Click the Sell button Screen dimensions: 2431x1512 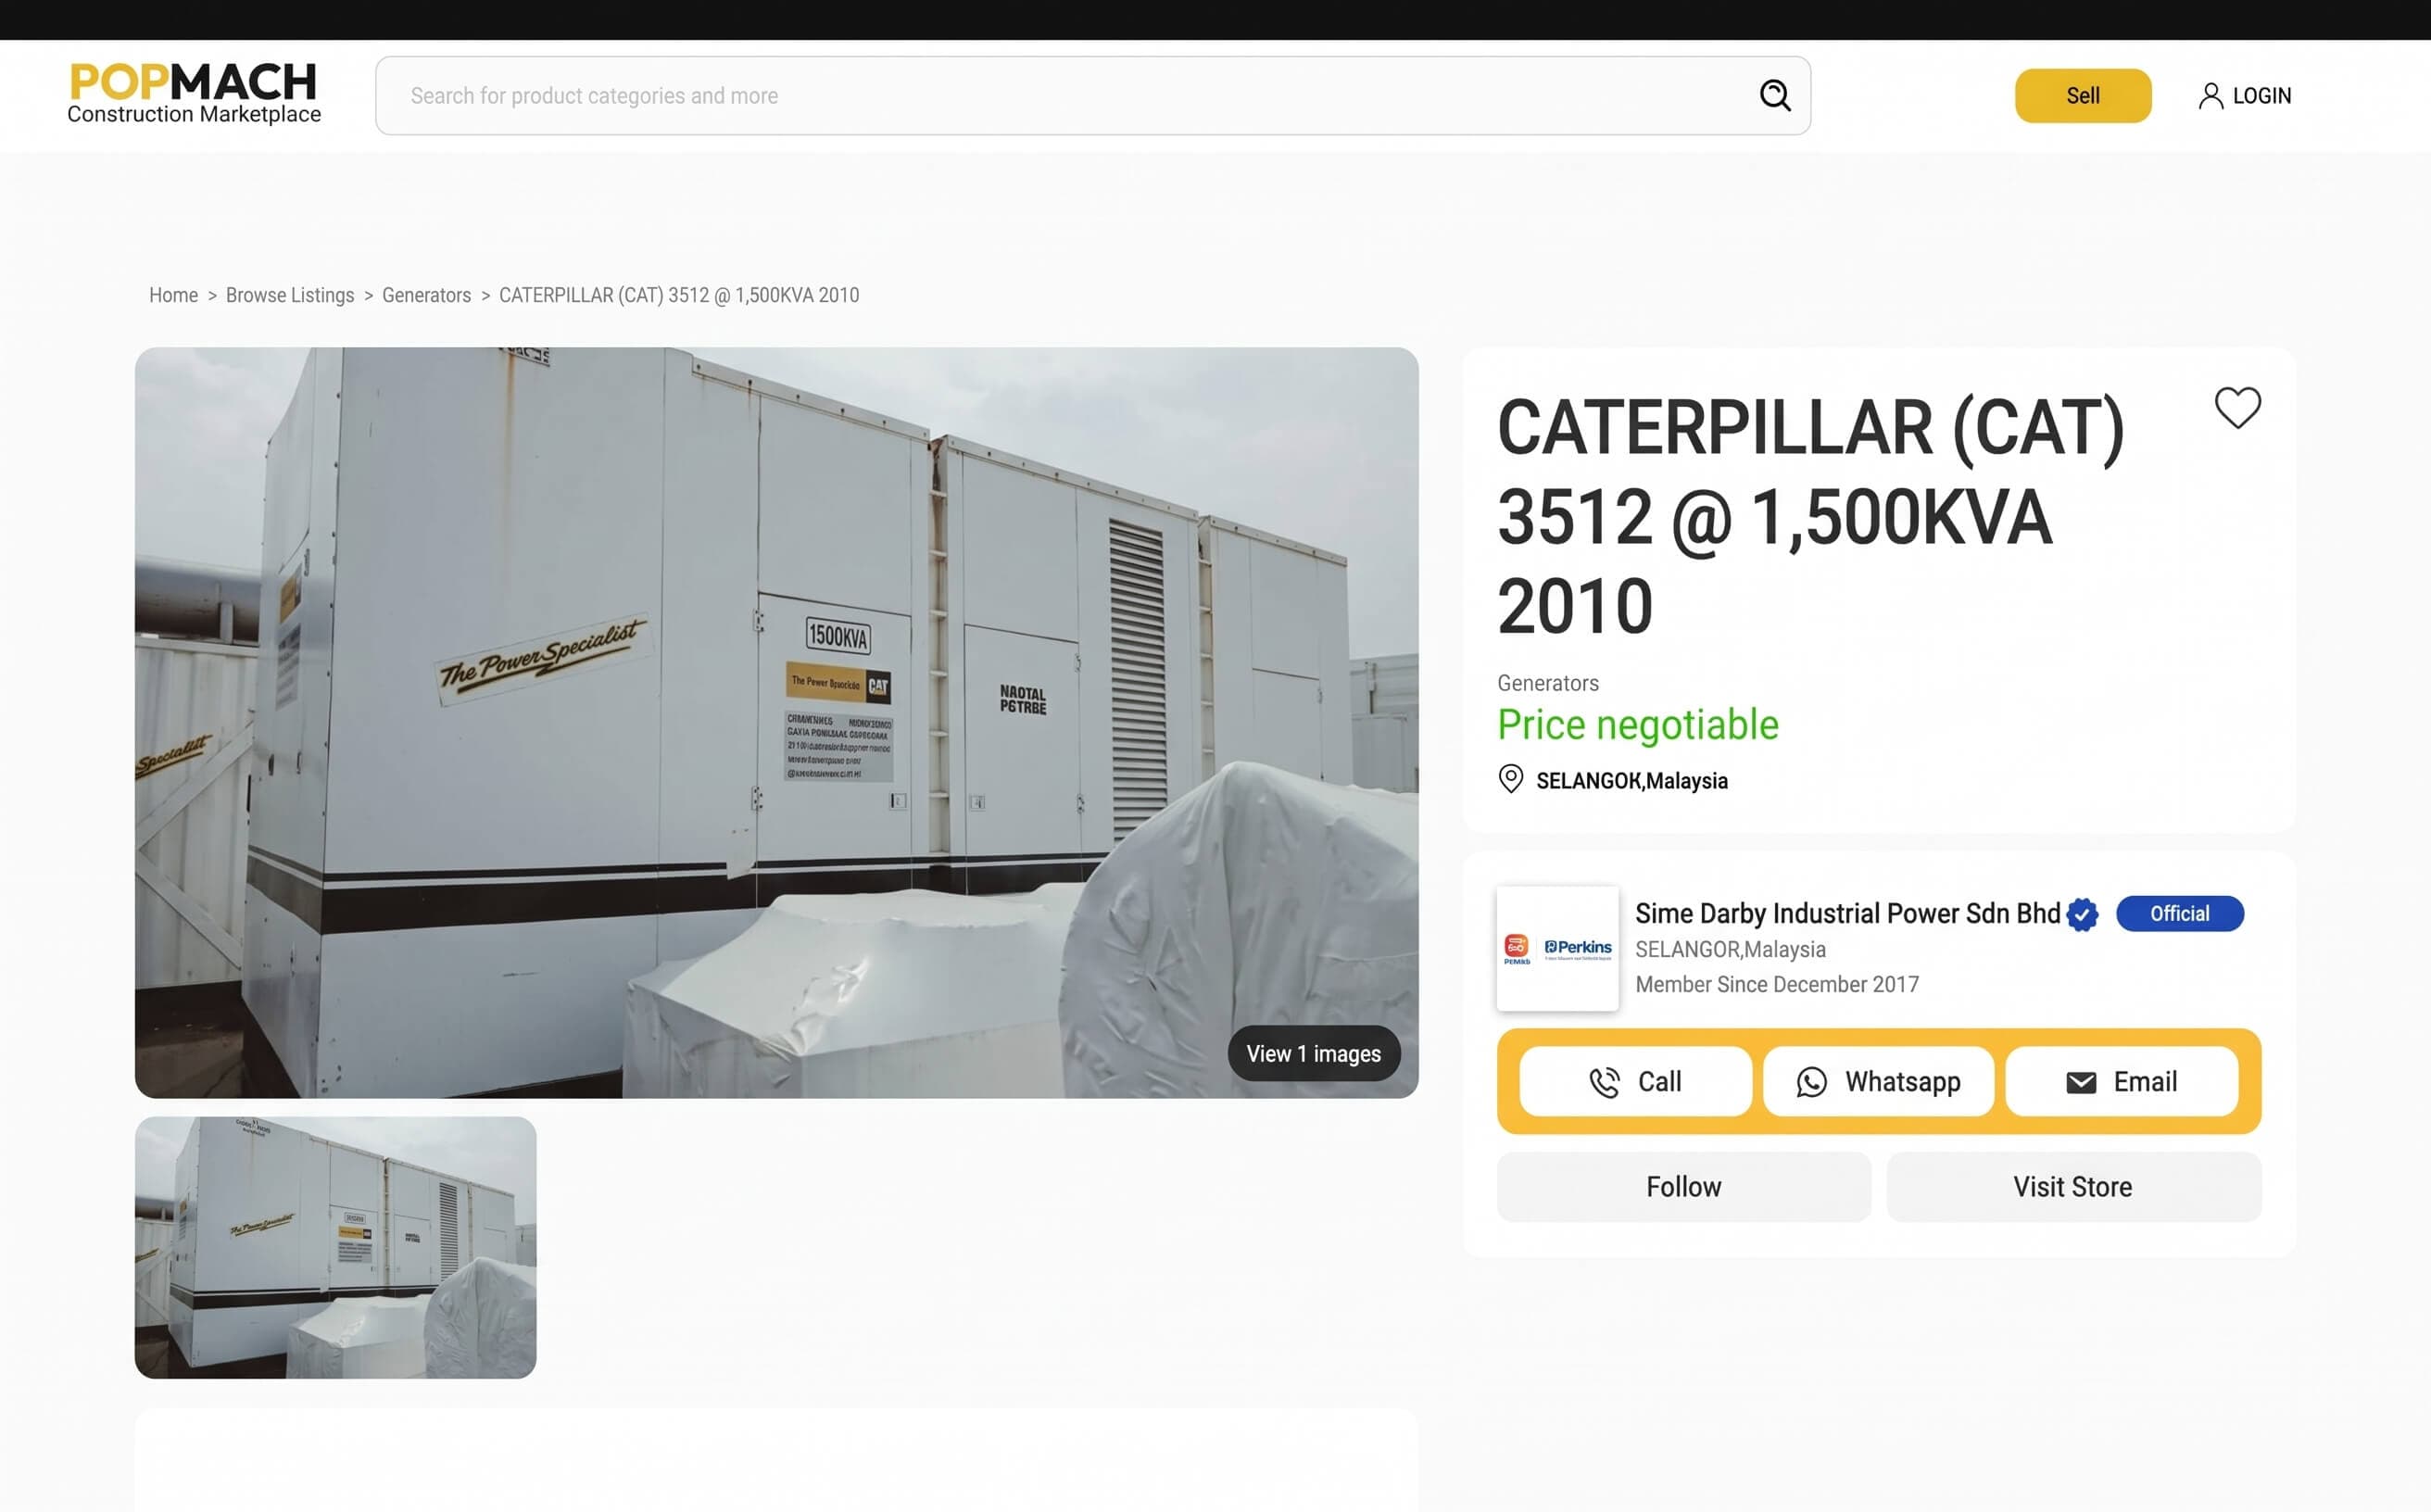[2082, 96]
